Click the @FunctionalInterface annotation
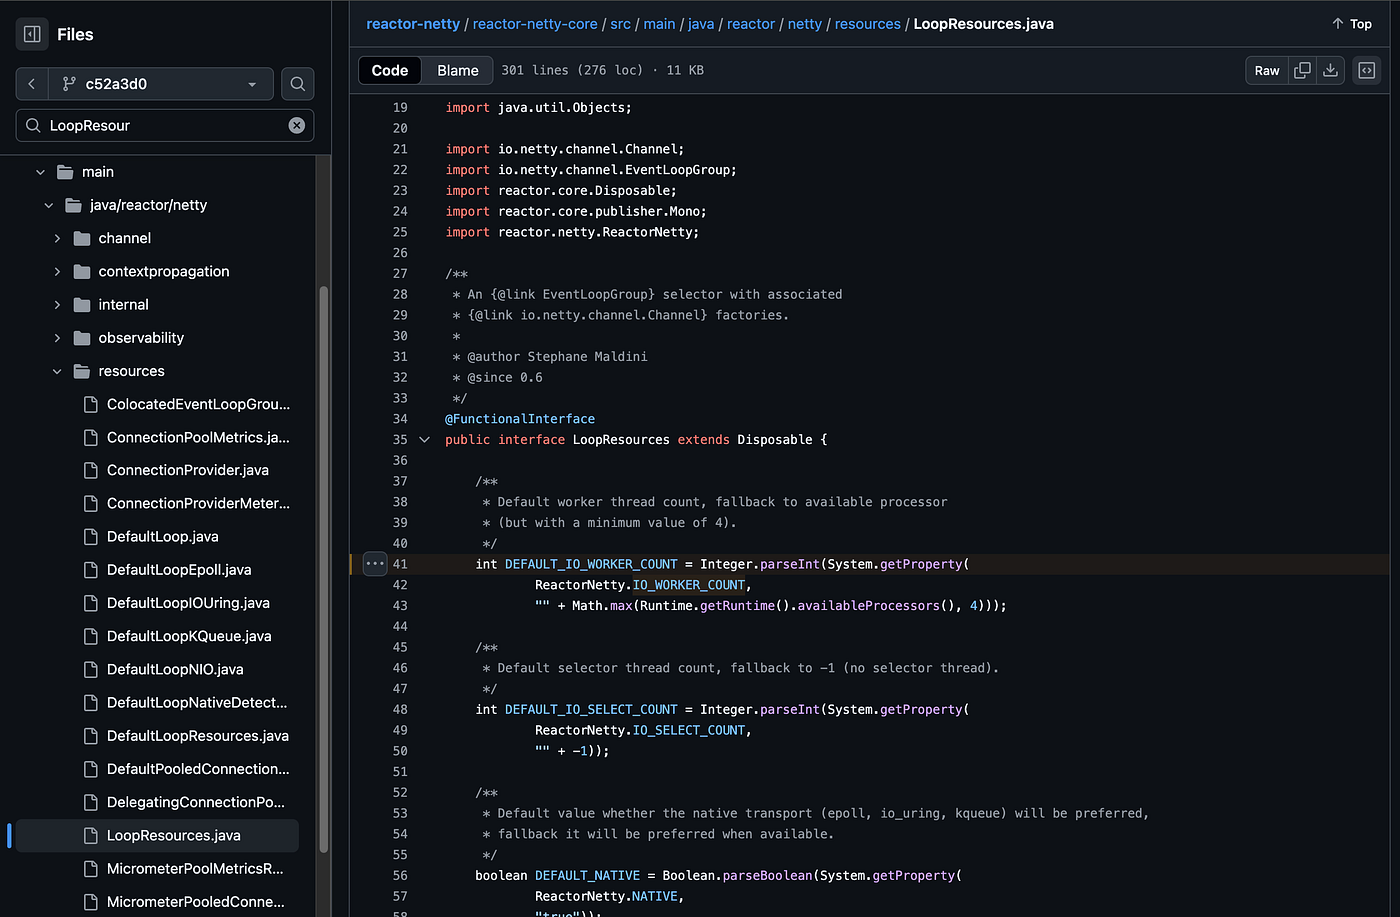This screenshot has height=917, width=1400. point(520,419)
